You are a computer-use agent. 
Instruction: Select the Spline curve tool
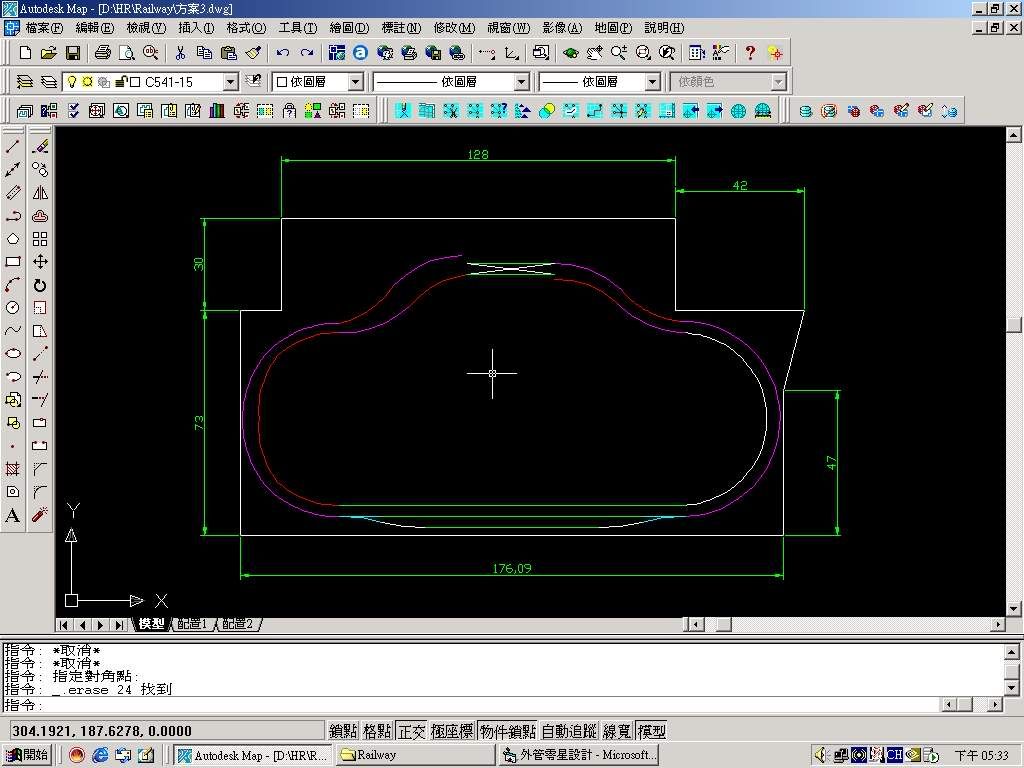pos(12,330)
